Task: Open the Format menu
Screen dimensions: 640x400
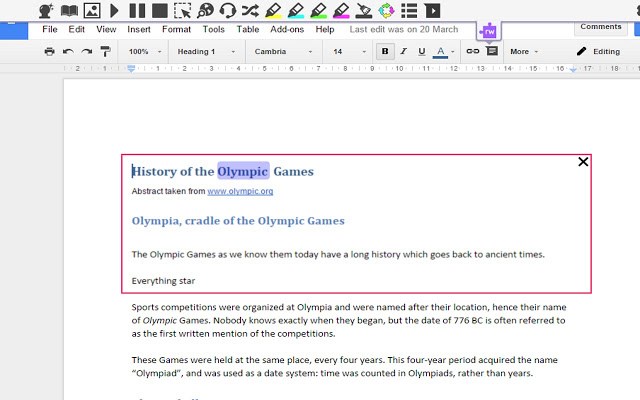Action: [176, 29]
